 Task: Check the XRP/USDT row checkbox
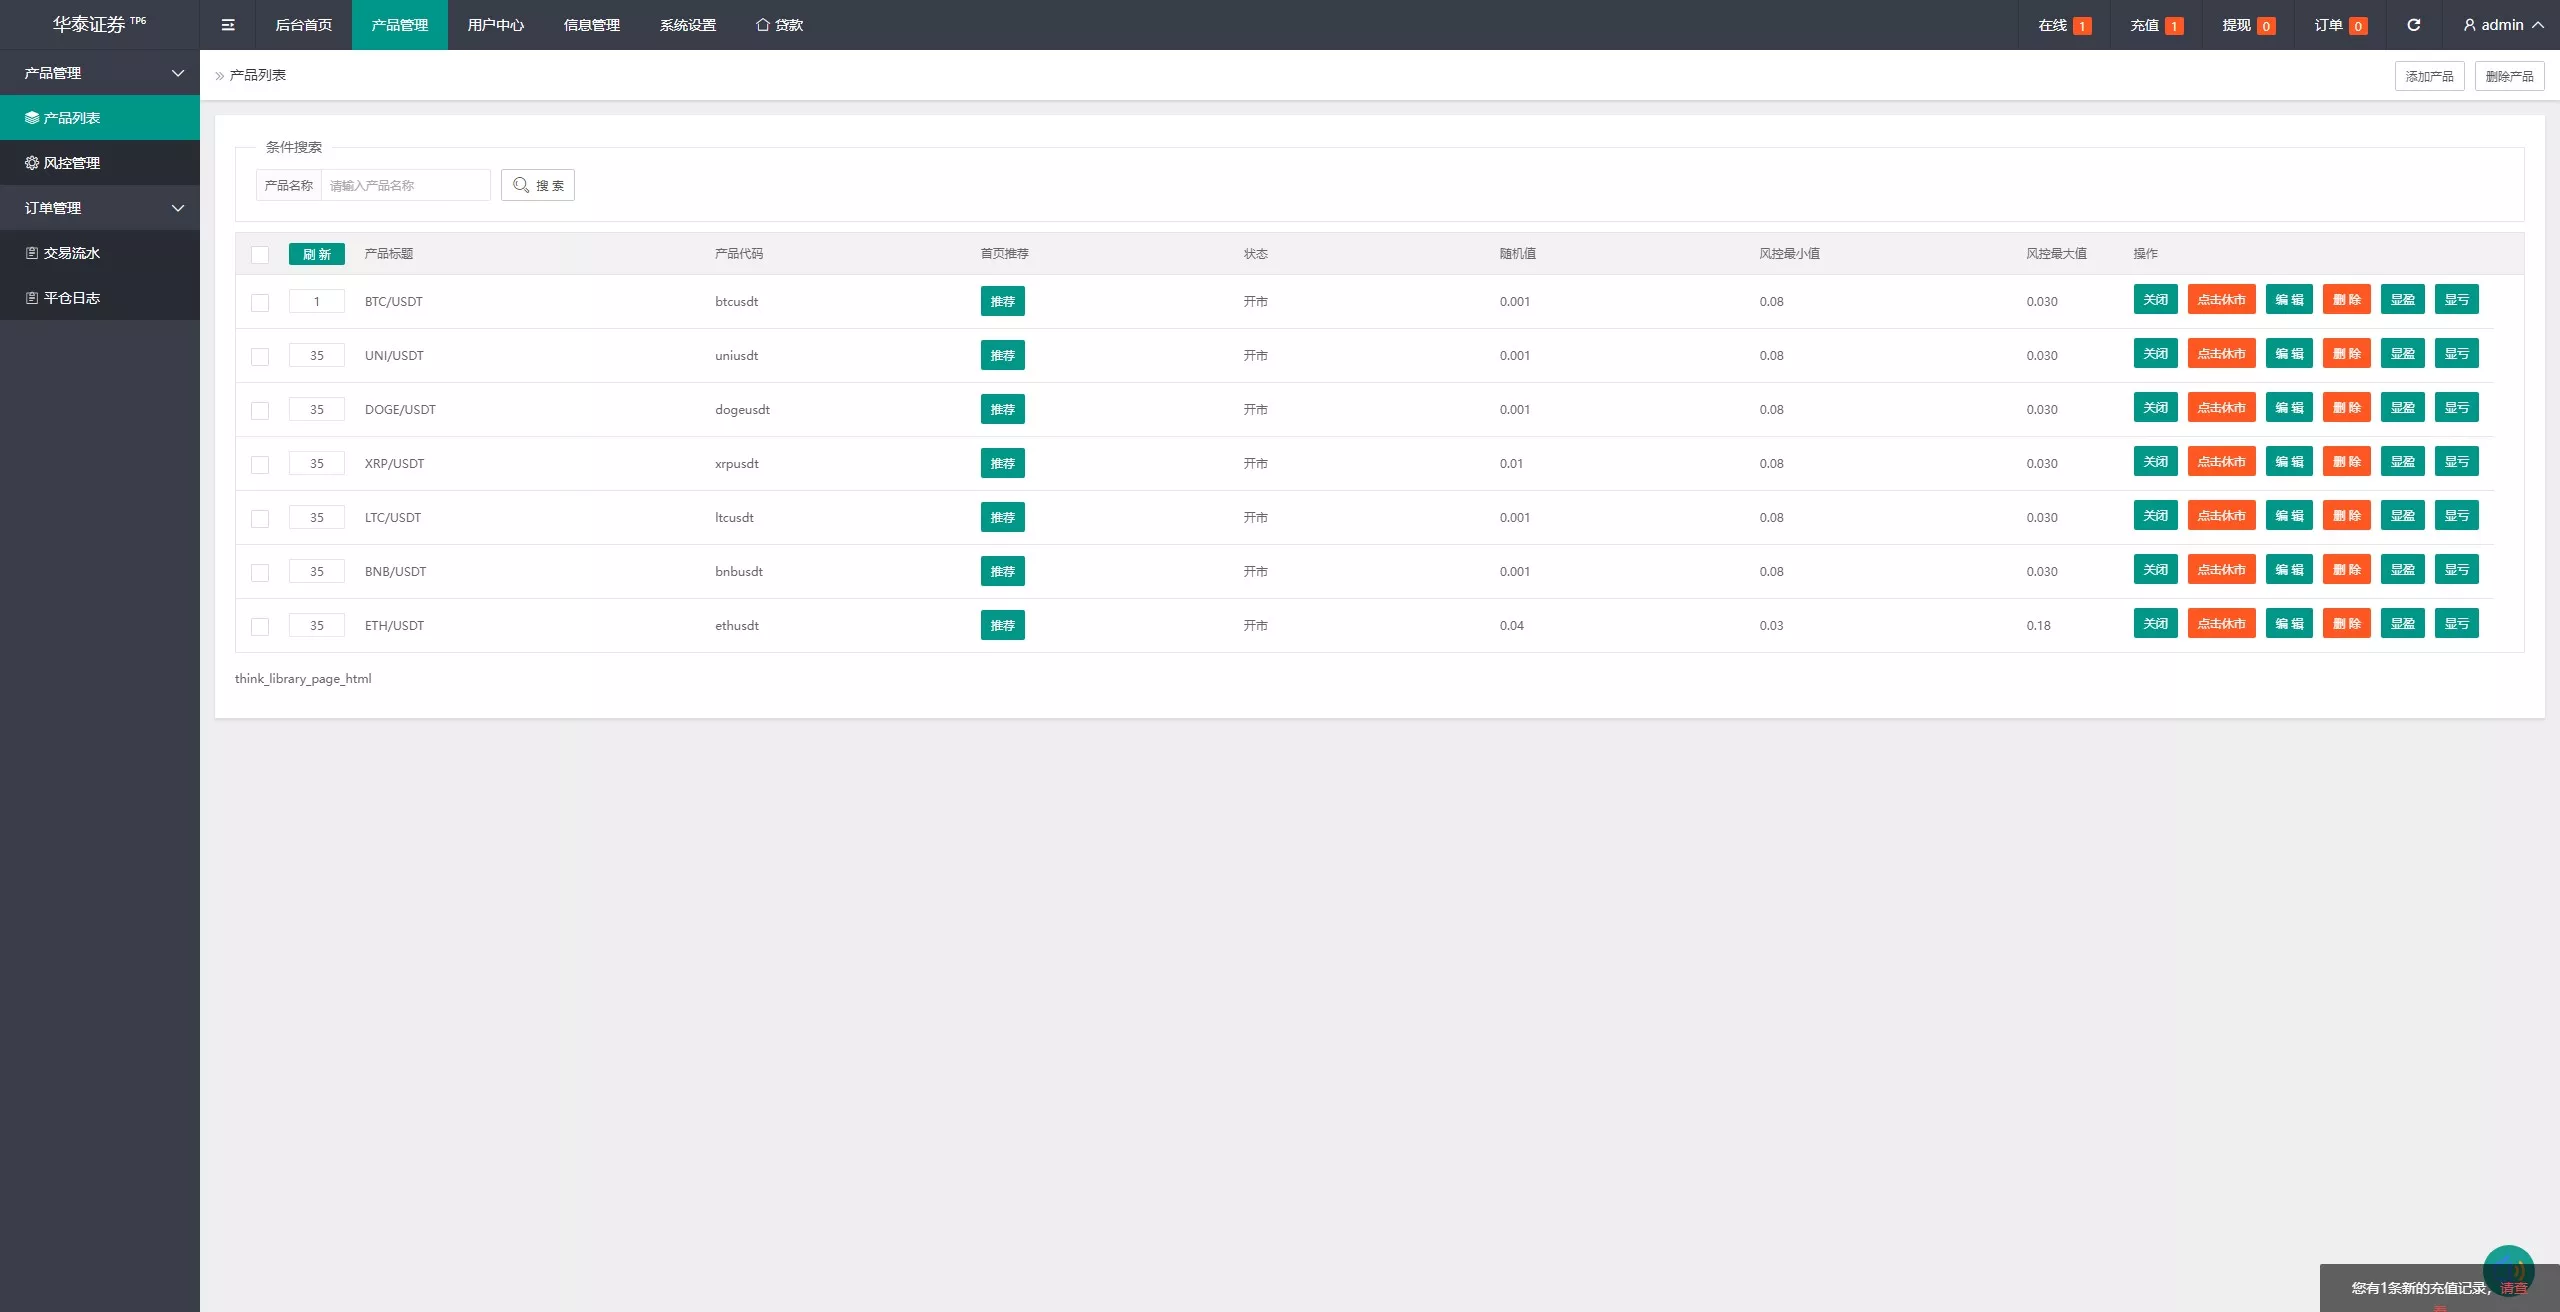coord(260,464)
